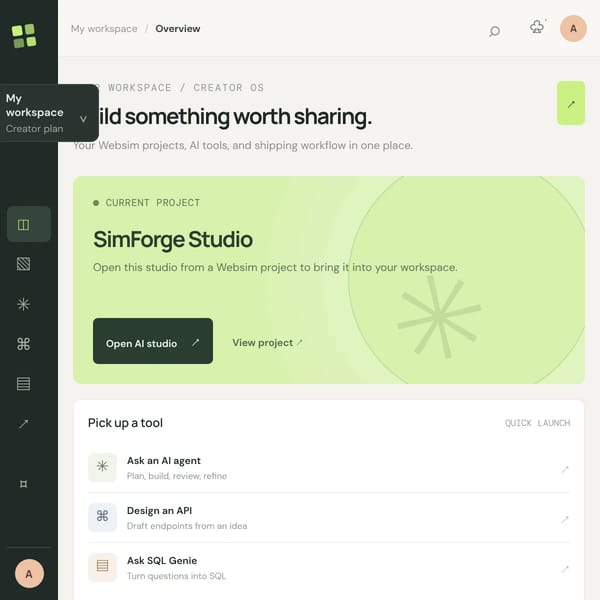600x600 pixels.
Task: Click the SimForge Studio project title
Action: pos(173,240)
